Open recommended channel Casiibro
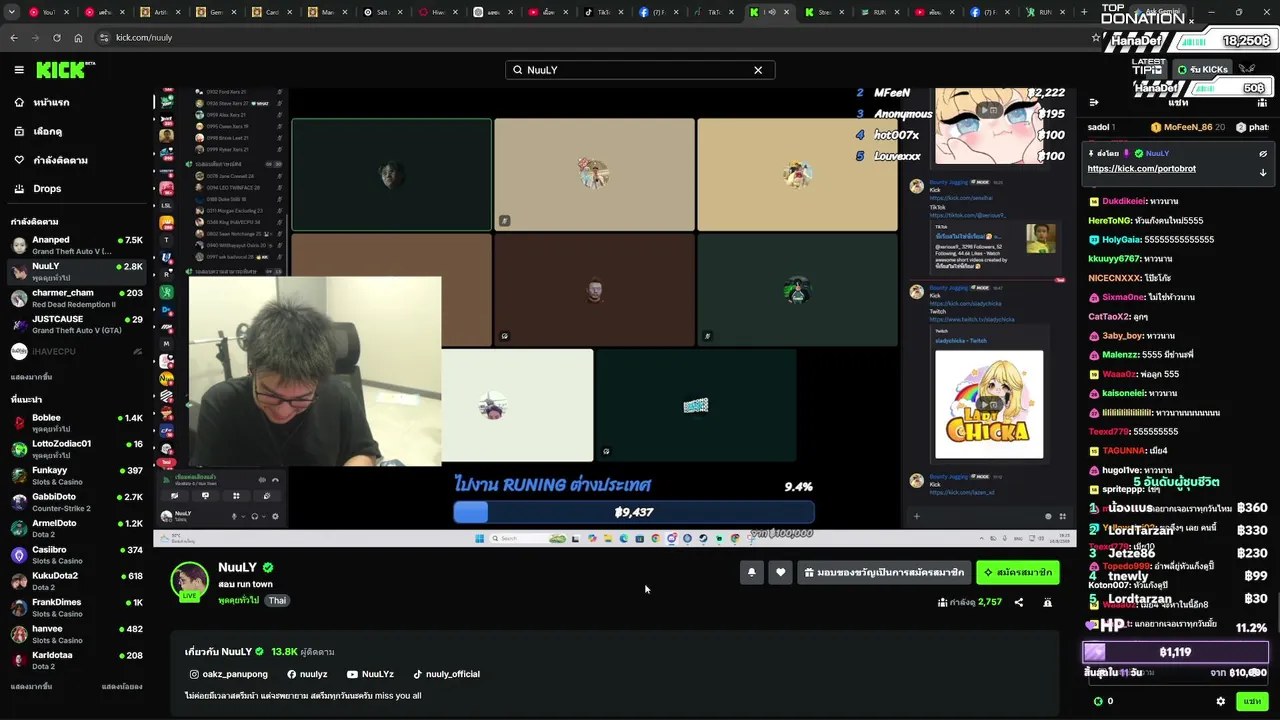This screenshot has width=1280, height=720. point(77,555)
